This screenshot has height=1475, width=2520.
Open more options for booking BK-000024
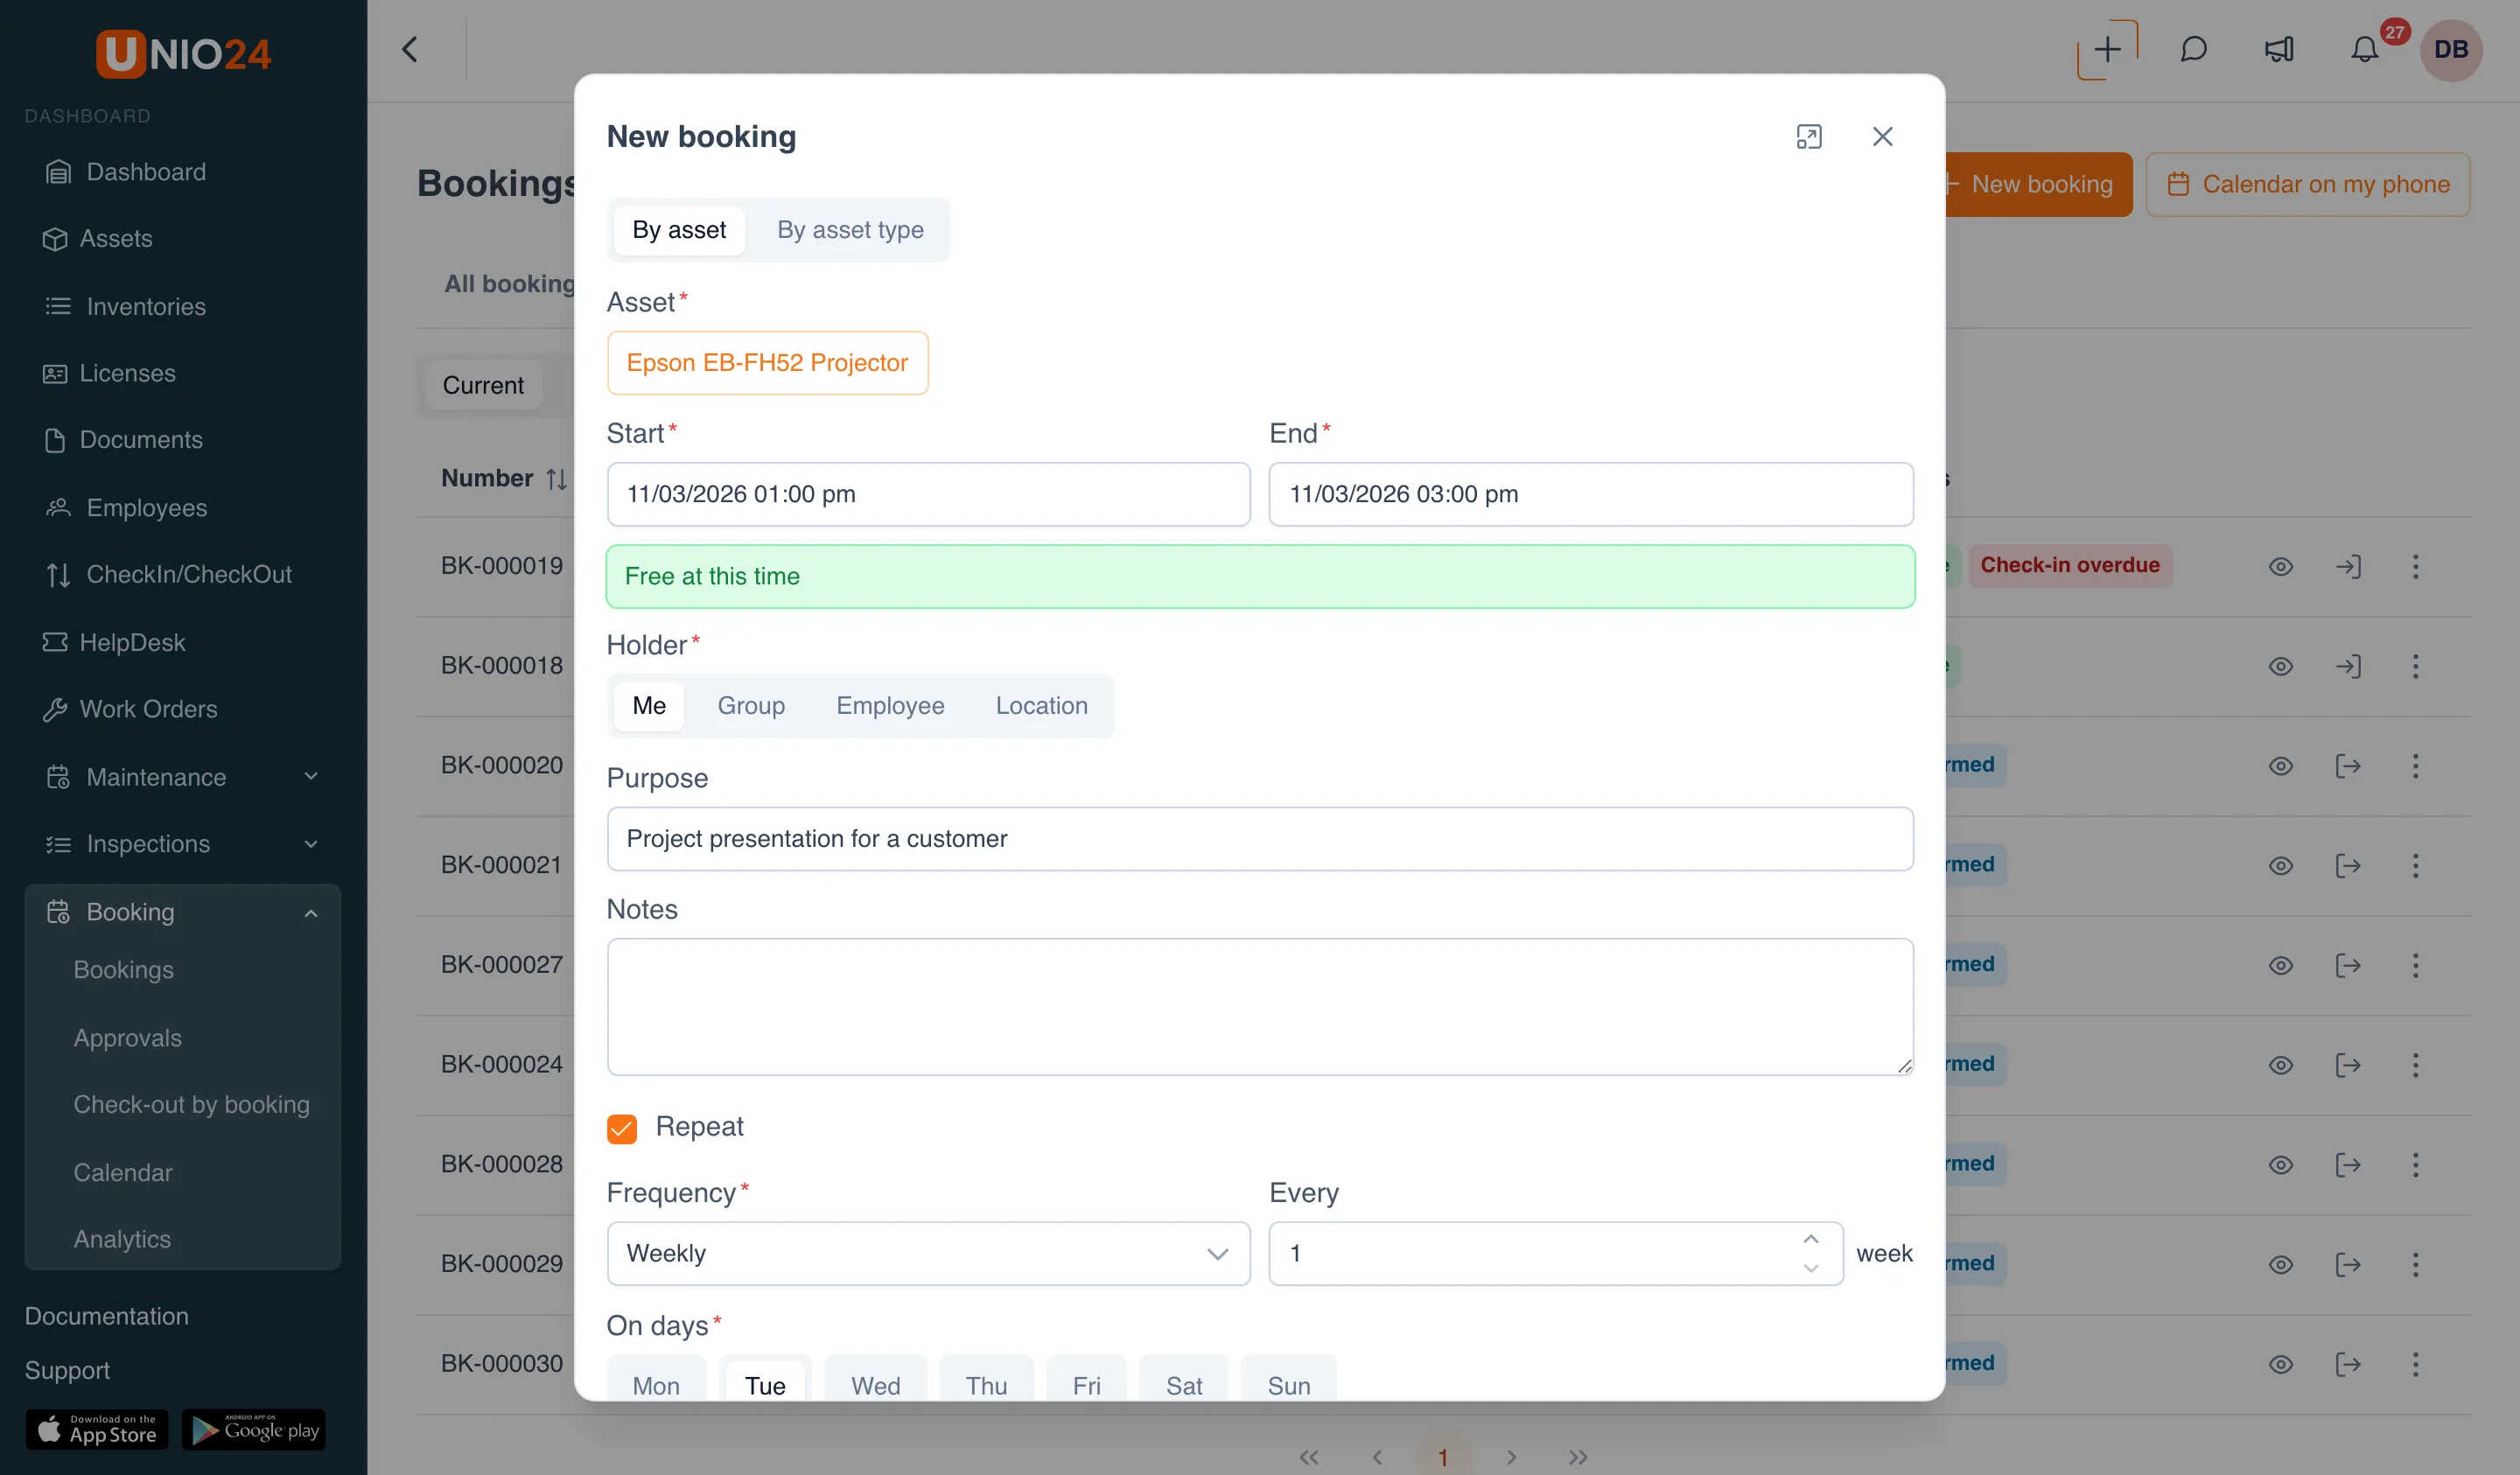point(2415,1065)
